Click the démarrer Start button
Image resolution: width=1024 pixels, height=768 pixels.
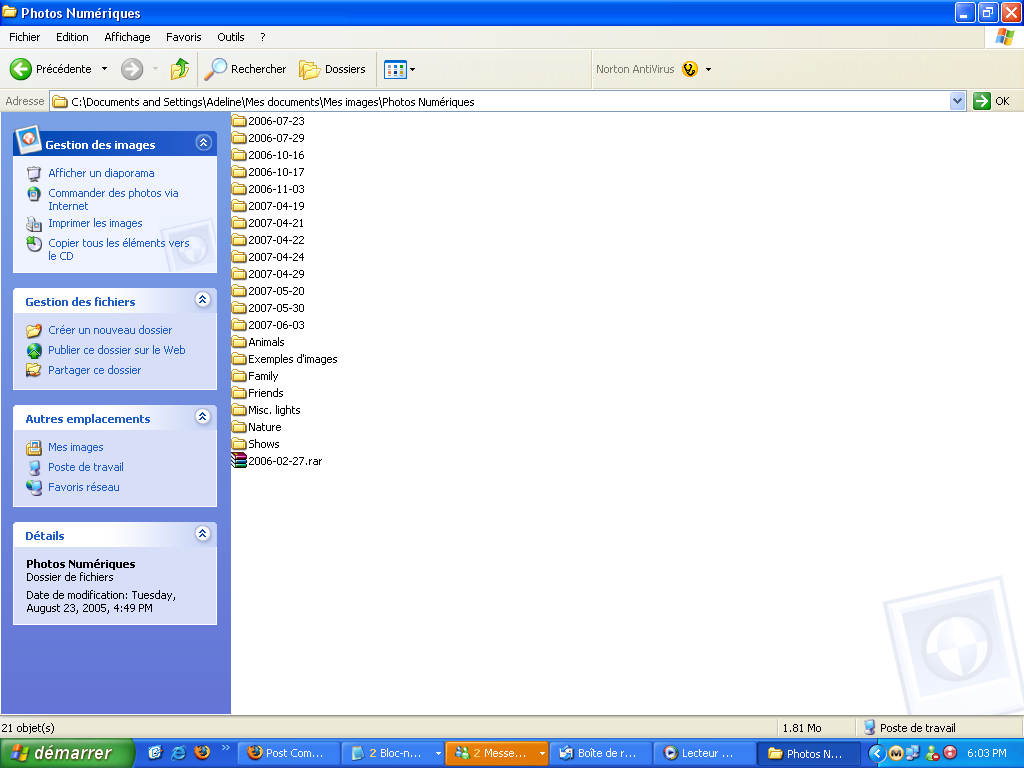click(66, 753)
